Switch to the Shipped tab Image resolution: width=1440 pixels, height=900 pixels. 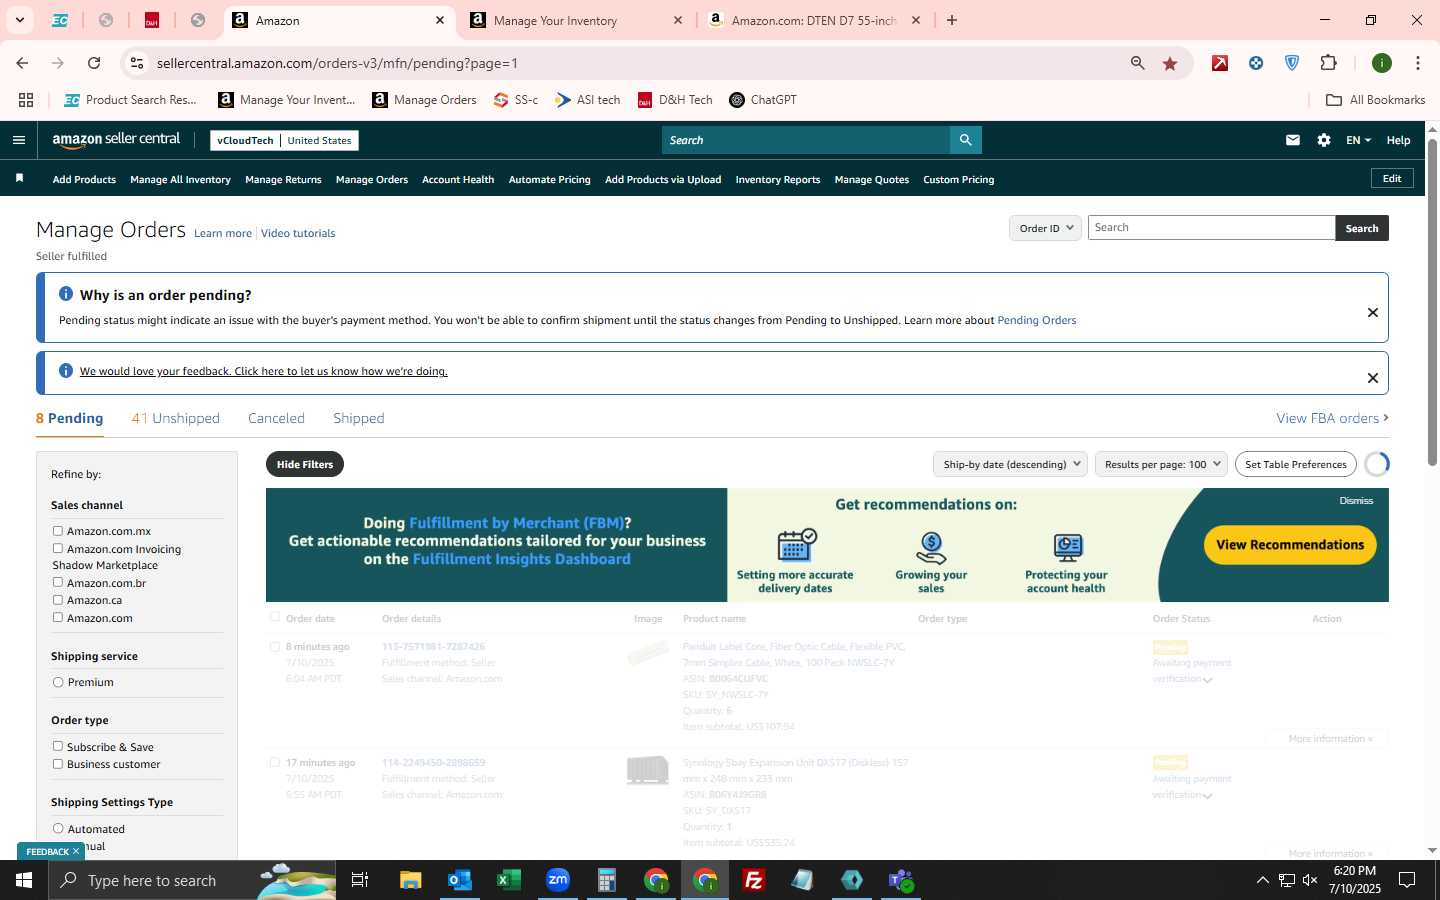pos(358,418)
